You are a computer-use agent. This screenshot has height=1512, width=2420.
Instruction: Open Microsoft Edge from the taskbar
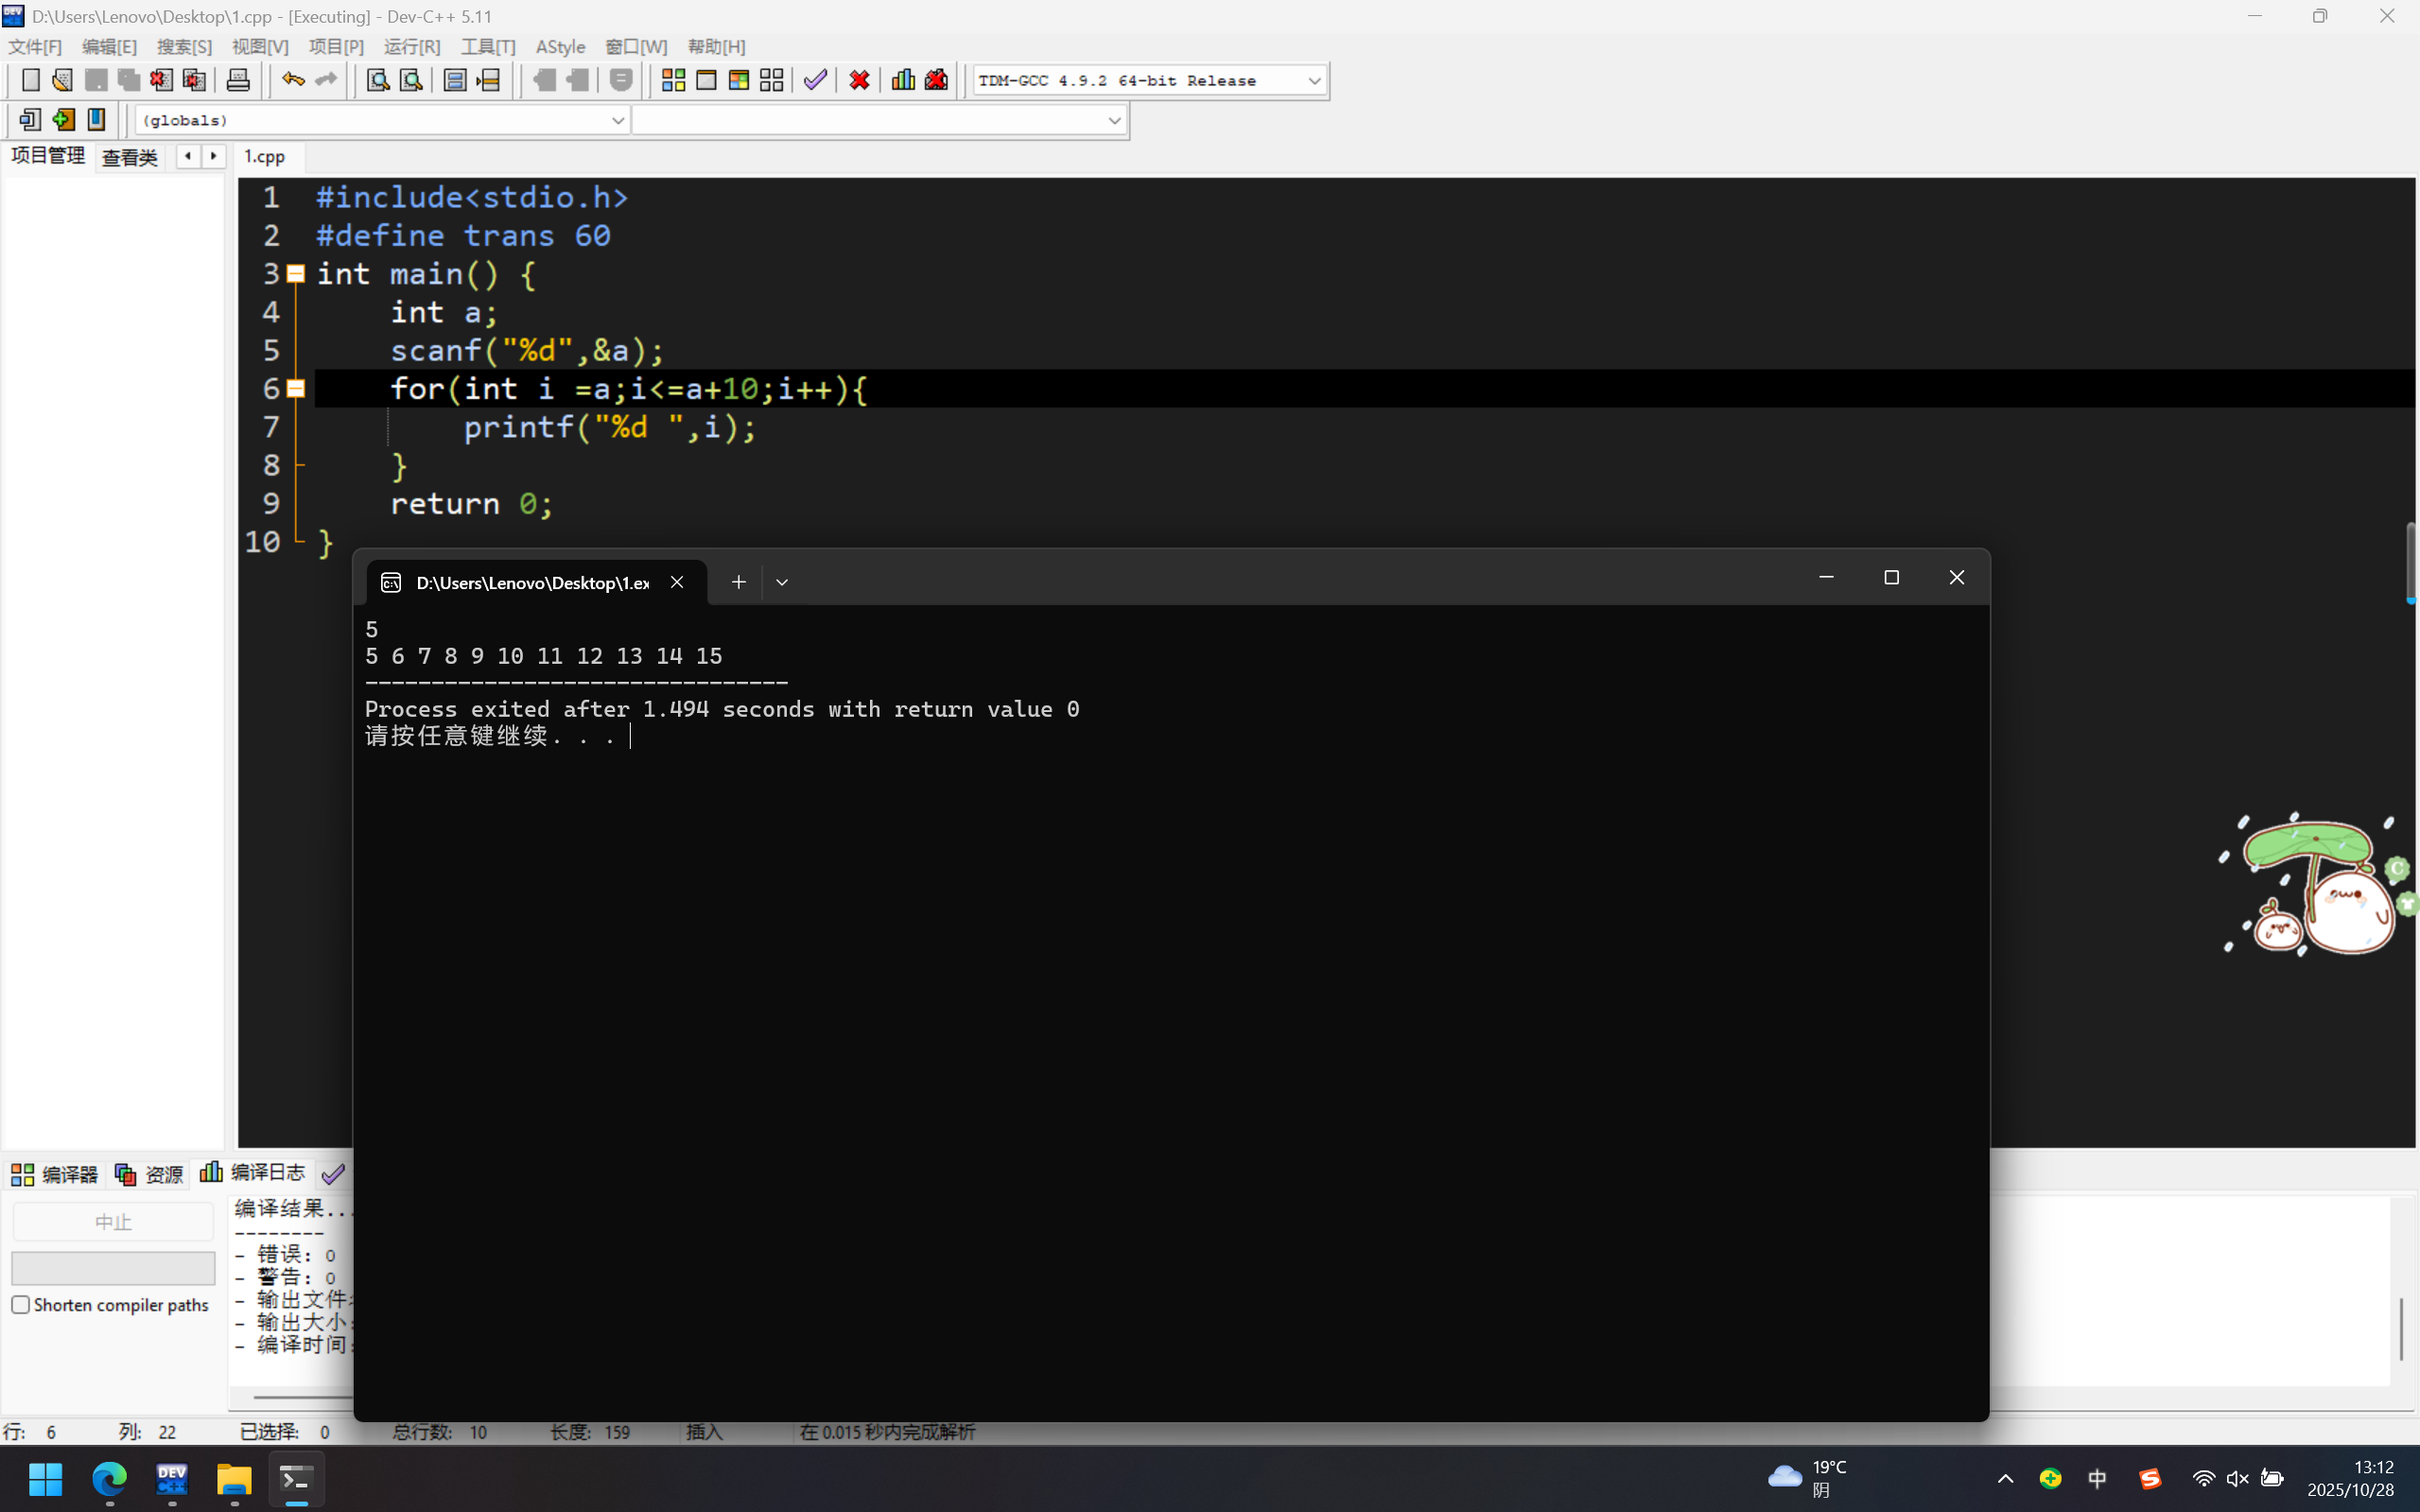pyautogui.click(x=109, y=1478)
